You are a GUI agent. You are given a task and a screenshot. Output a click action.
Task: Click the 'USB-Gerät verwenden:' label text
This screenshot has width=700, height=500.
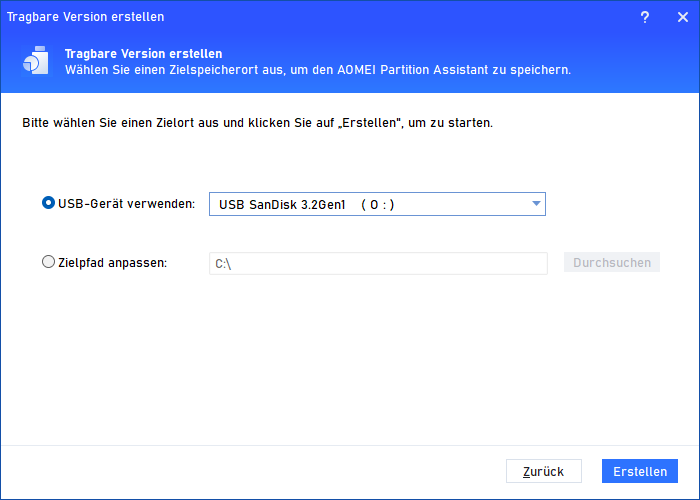coord(127,204)
